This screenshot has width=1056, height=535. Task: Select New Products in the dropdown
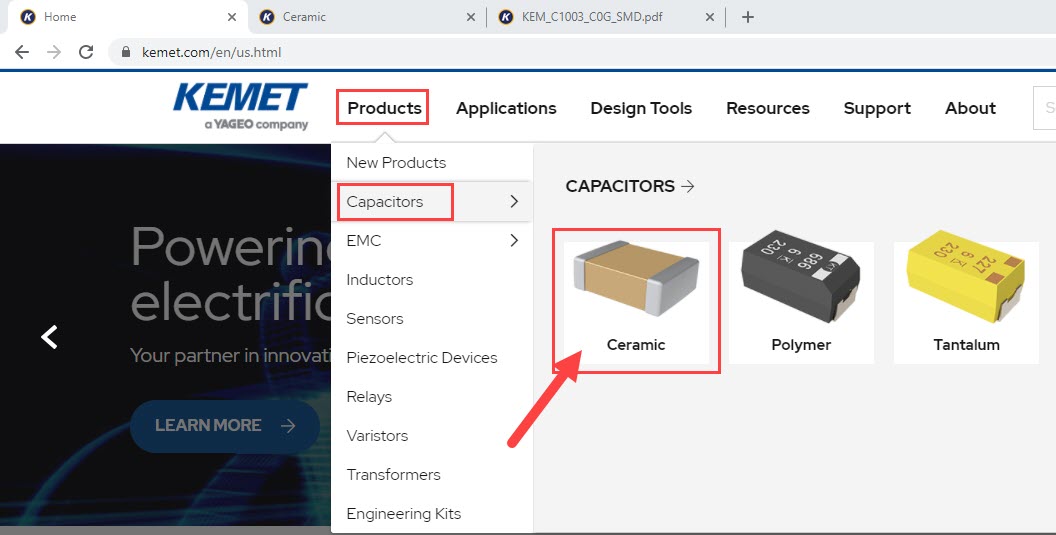click(432, 162)
